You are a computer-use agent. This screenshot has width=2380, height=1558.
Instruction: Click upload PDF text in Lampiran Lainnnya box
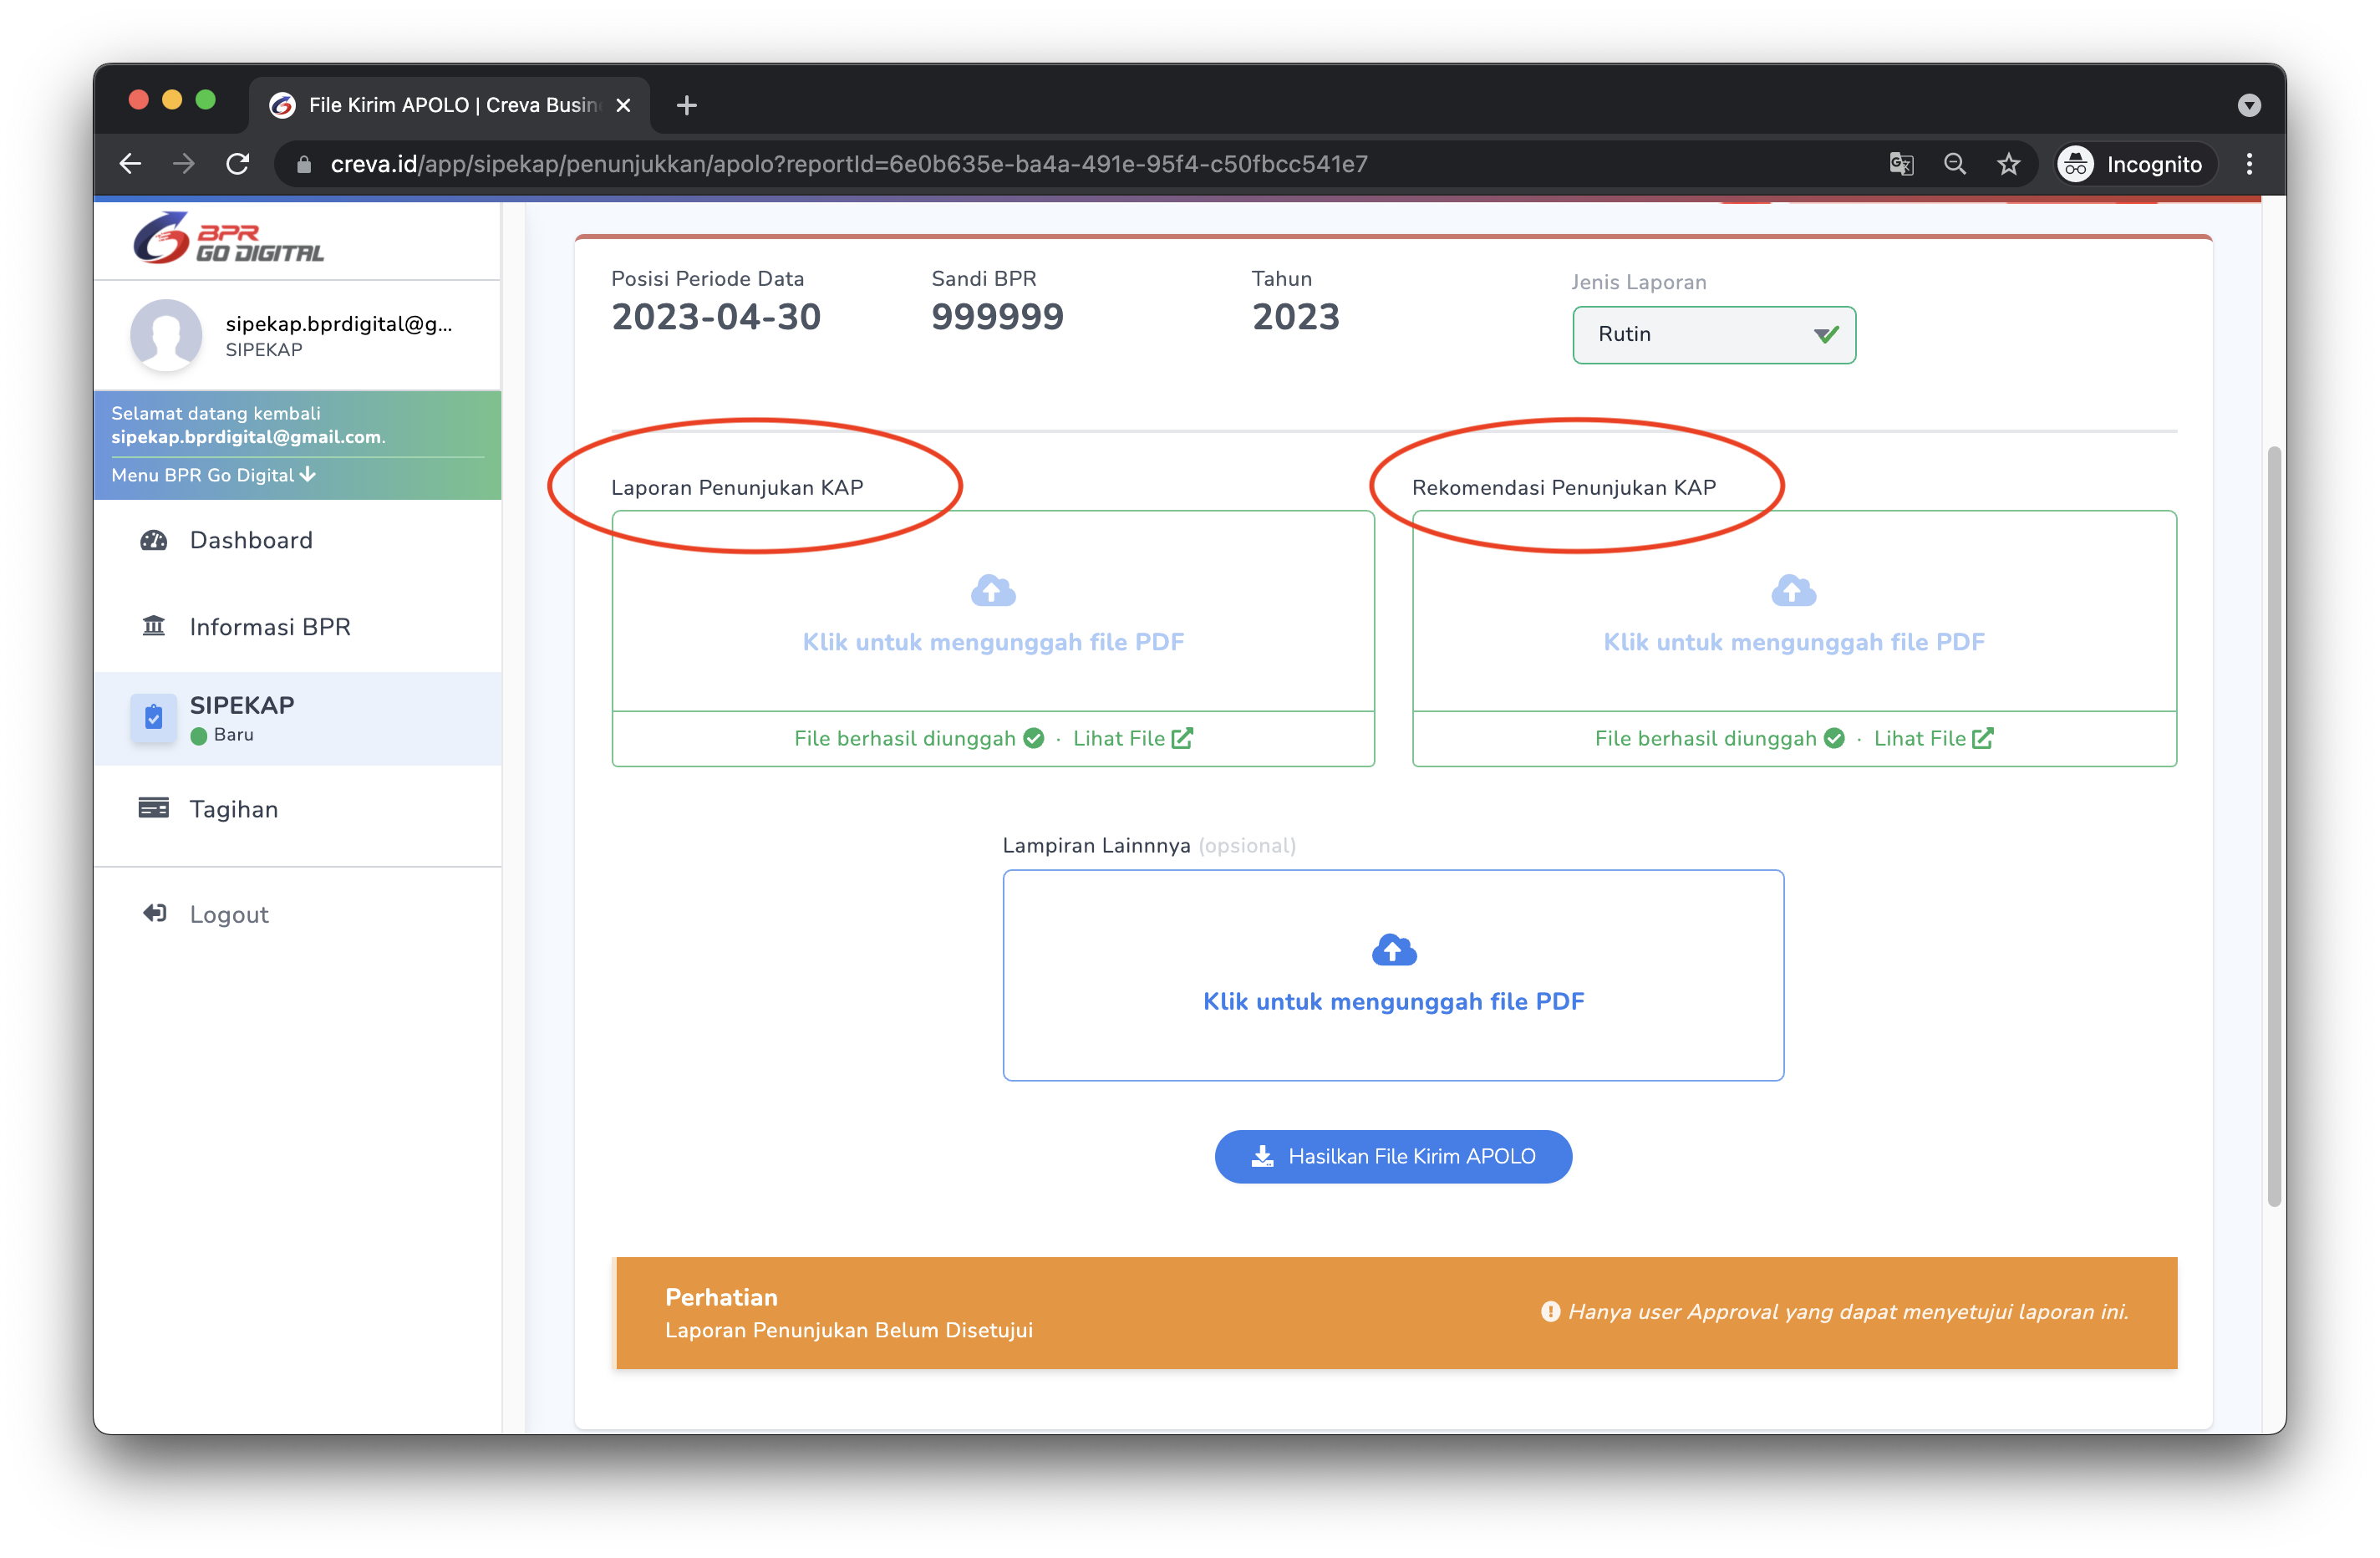pyautogui.click(x=1394, y=1002)
